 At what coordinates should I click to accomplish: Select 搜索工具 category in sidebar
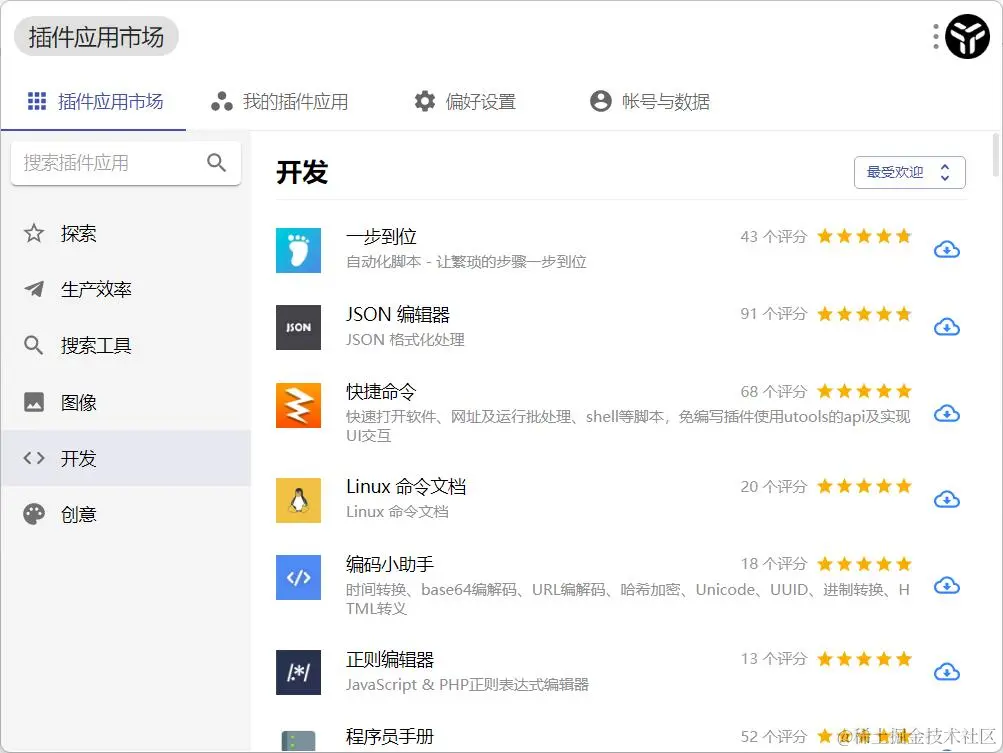click(126, 345)
